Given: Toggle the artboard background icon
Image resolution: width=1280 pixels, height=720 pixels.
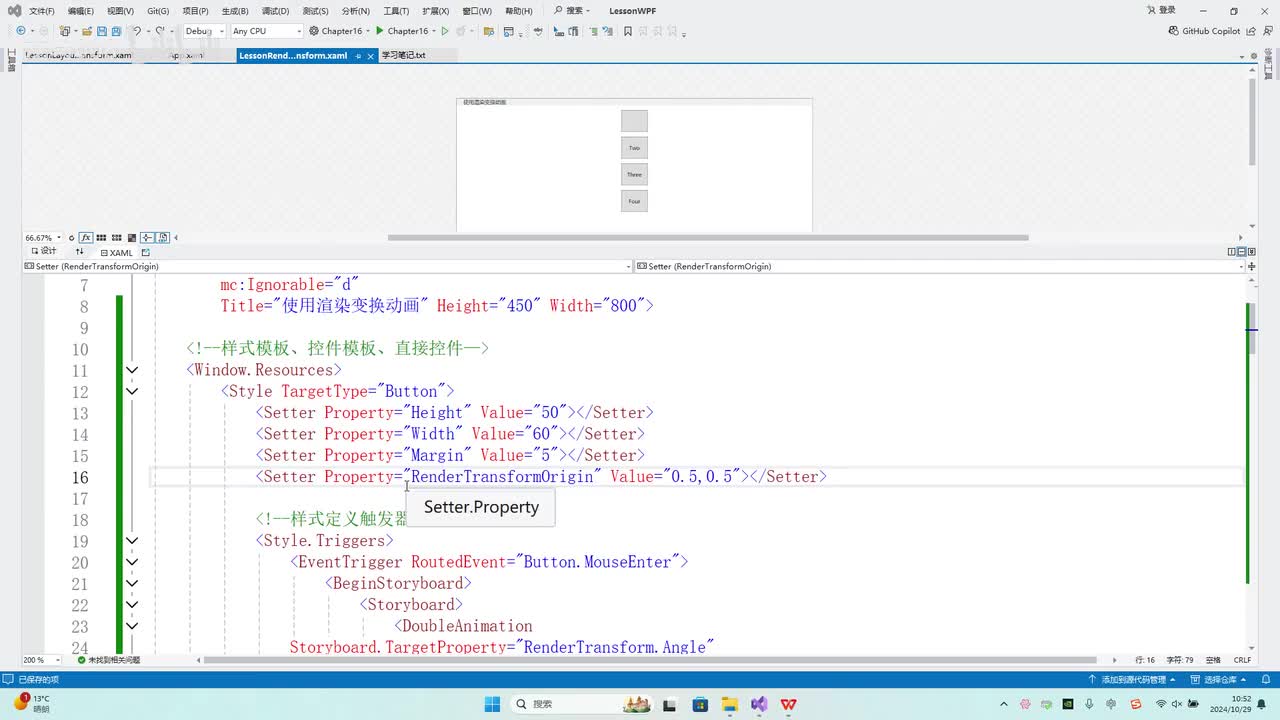Looking at the screenshot, I should pos(132,238).
